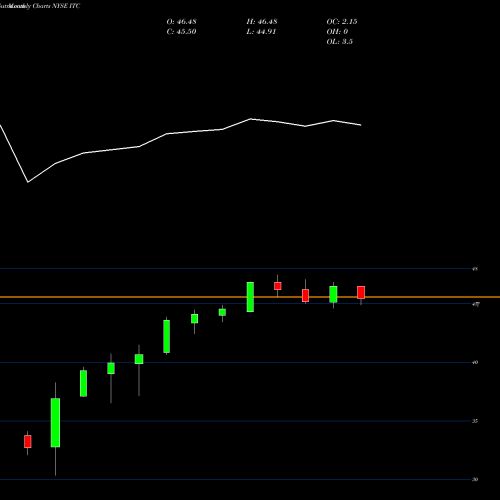Click the lowest dip of the white line
The image size is (500, 500).
coord(28,182)
